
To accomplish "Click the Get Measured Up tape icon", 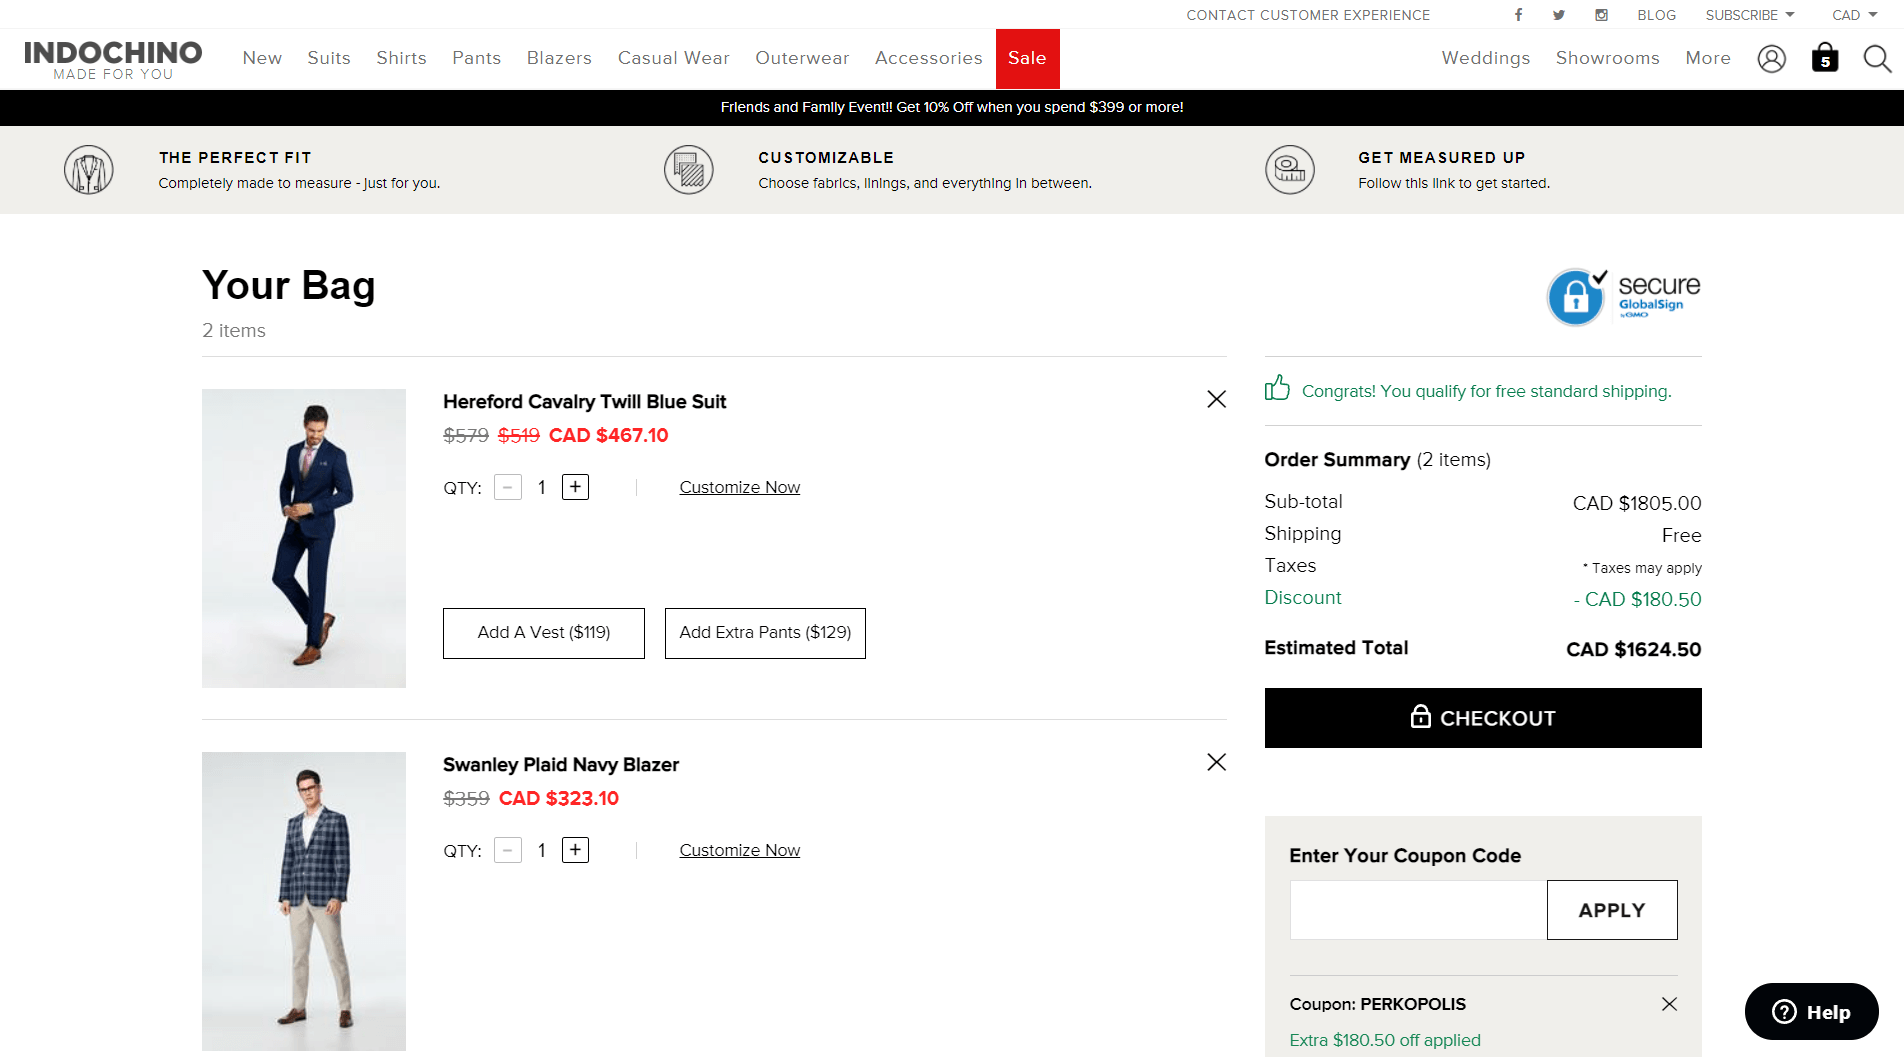I will click(x=1290, y=170).
